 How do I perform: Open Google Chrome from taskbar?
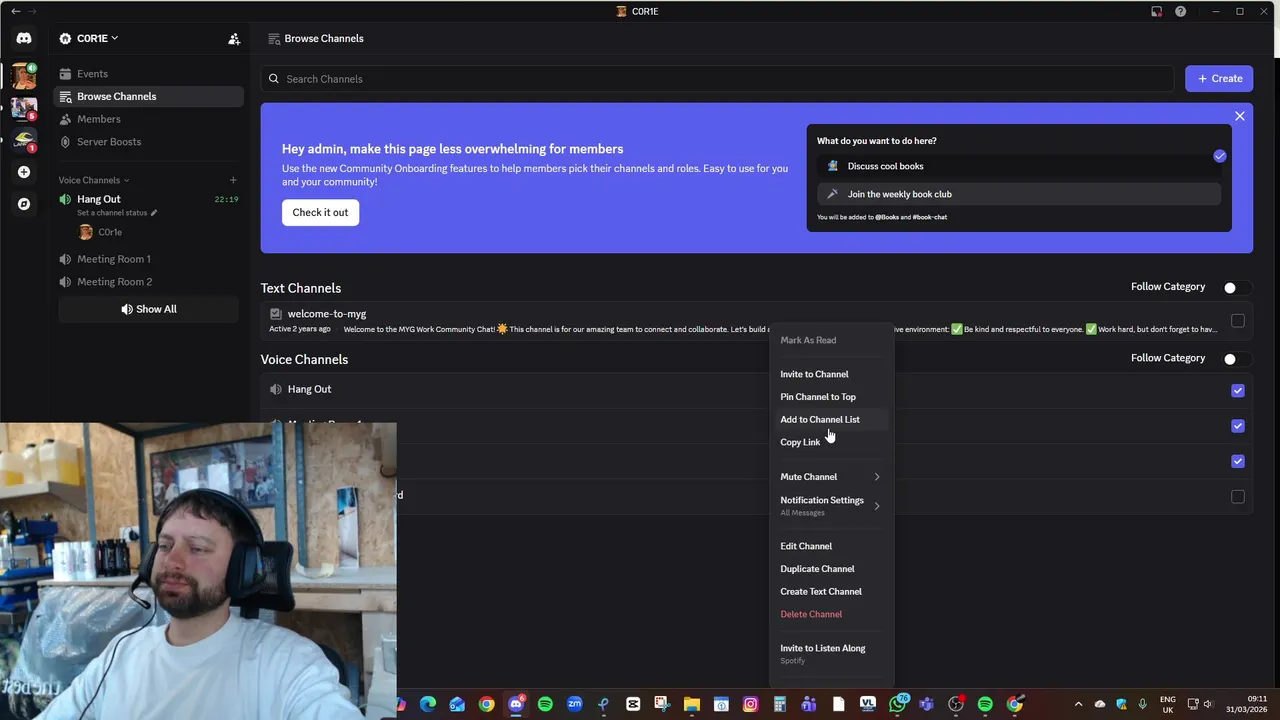click(x=486, y=705)
